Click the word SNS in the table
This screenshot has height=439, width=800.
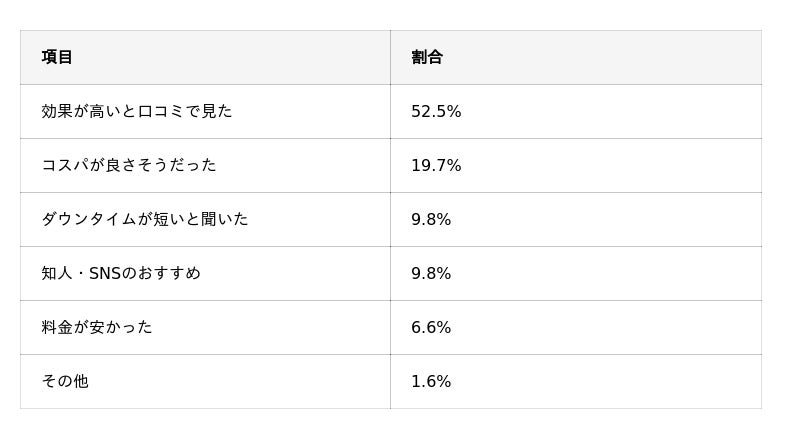104,273
